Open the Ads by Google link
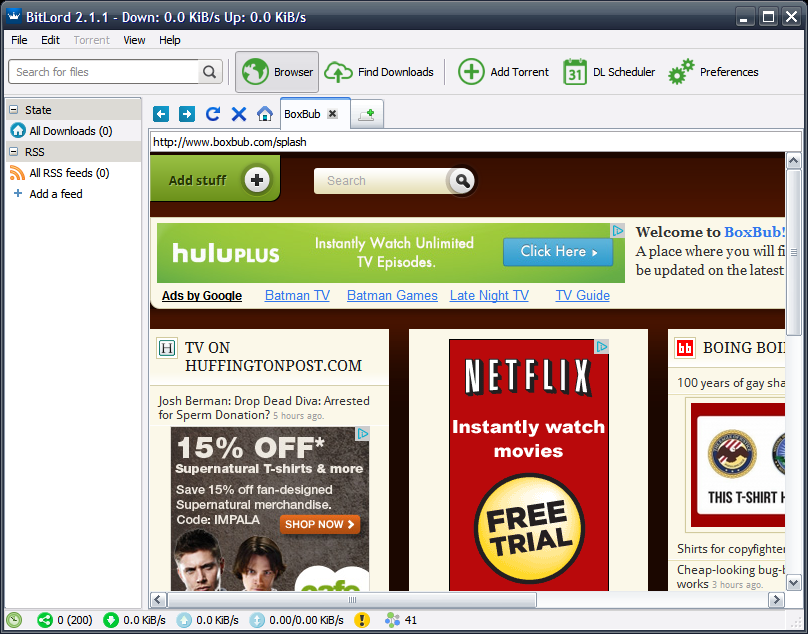The width and height of the screenshot is (808, 634). pyautogui.click(x=202, y=295)
